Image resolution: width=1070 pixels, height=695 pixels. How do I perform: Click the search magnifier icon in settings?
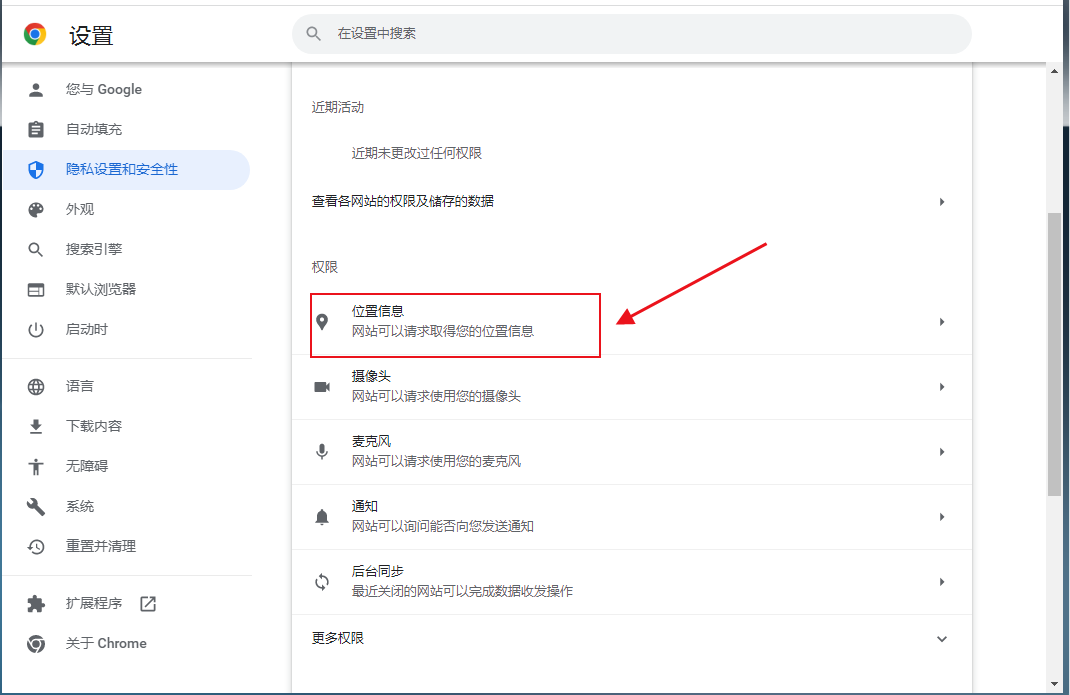pos(313,33)
